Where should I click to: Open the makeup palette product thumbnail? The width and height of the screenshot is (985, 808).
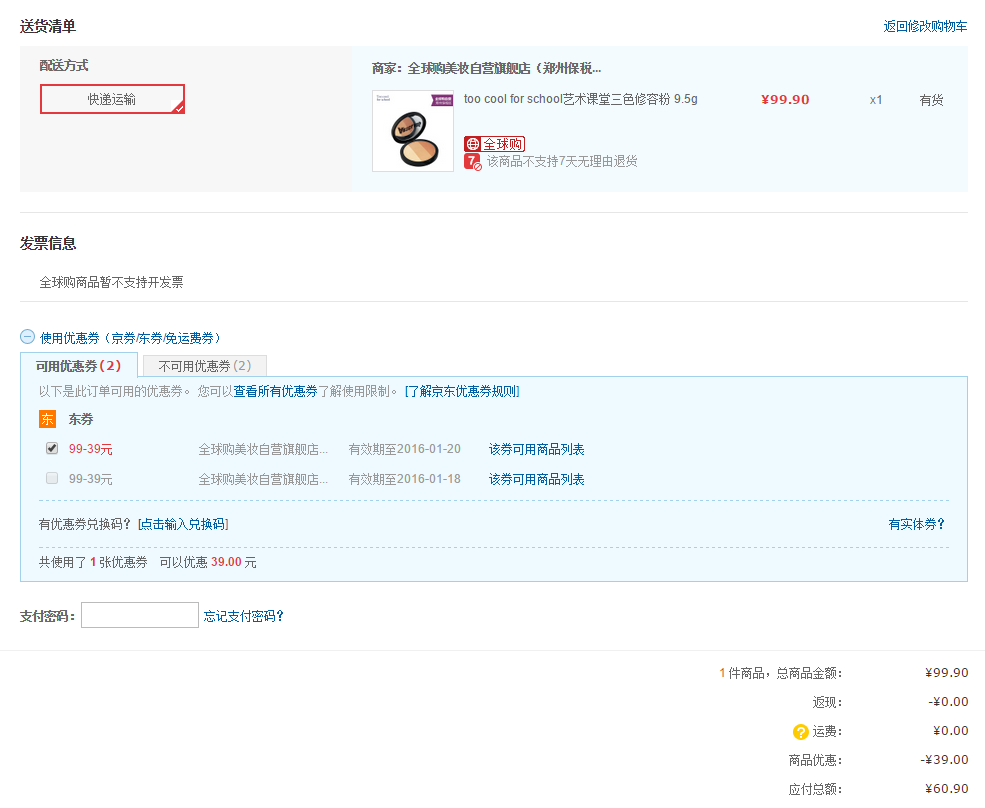[413, 131]
